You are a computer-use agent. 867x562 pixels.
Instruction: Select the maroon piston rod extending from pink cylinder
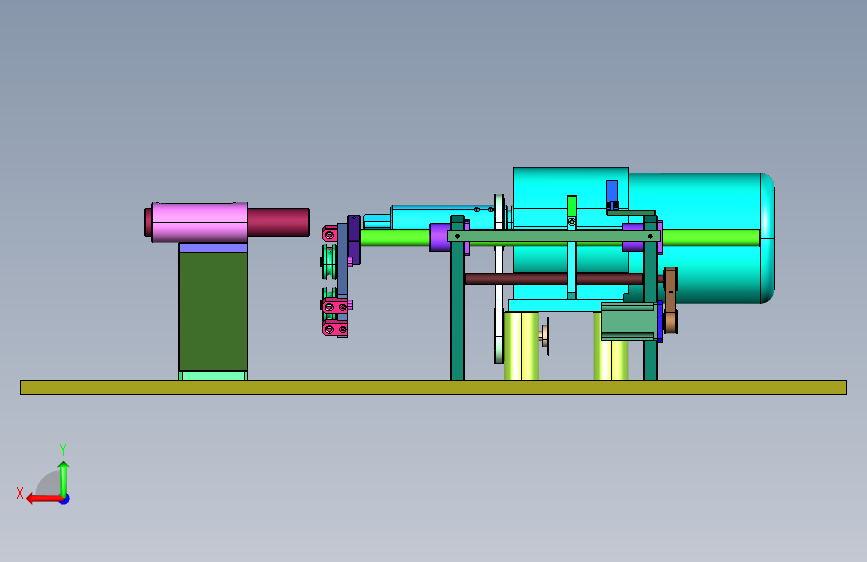(x=278, y=222)
